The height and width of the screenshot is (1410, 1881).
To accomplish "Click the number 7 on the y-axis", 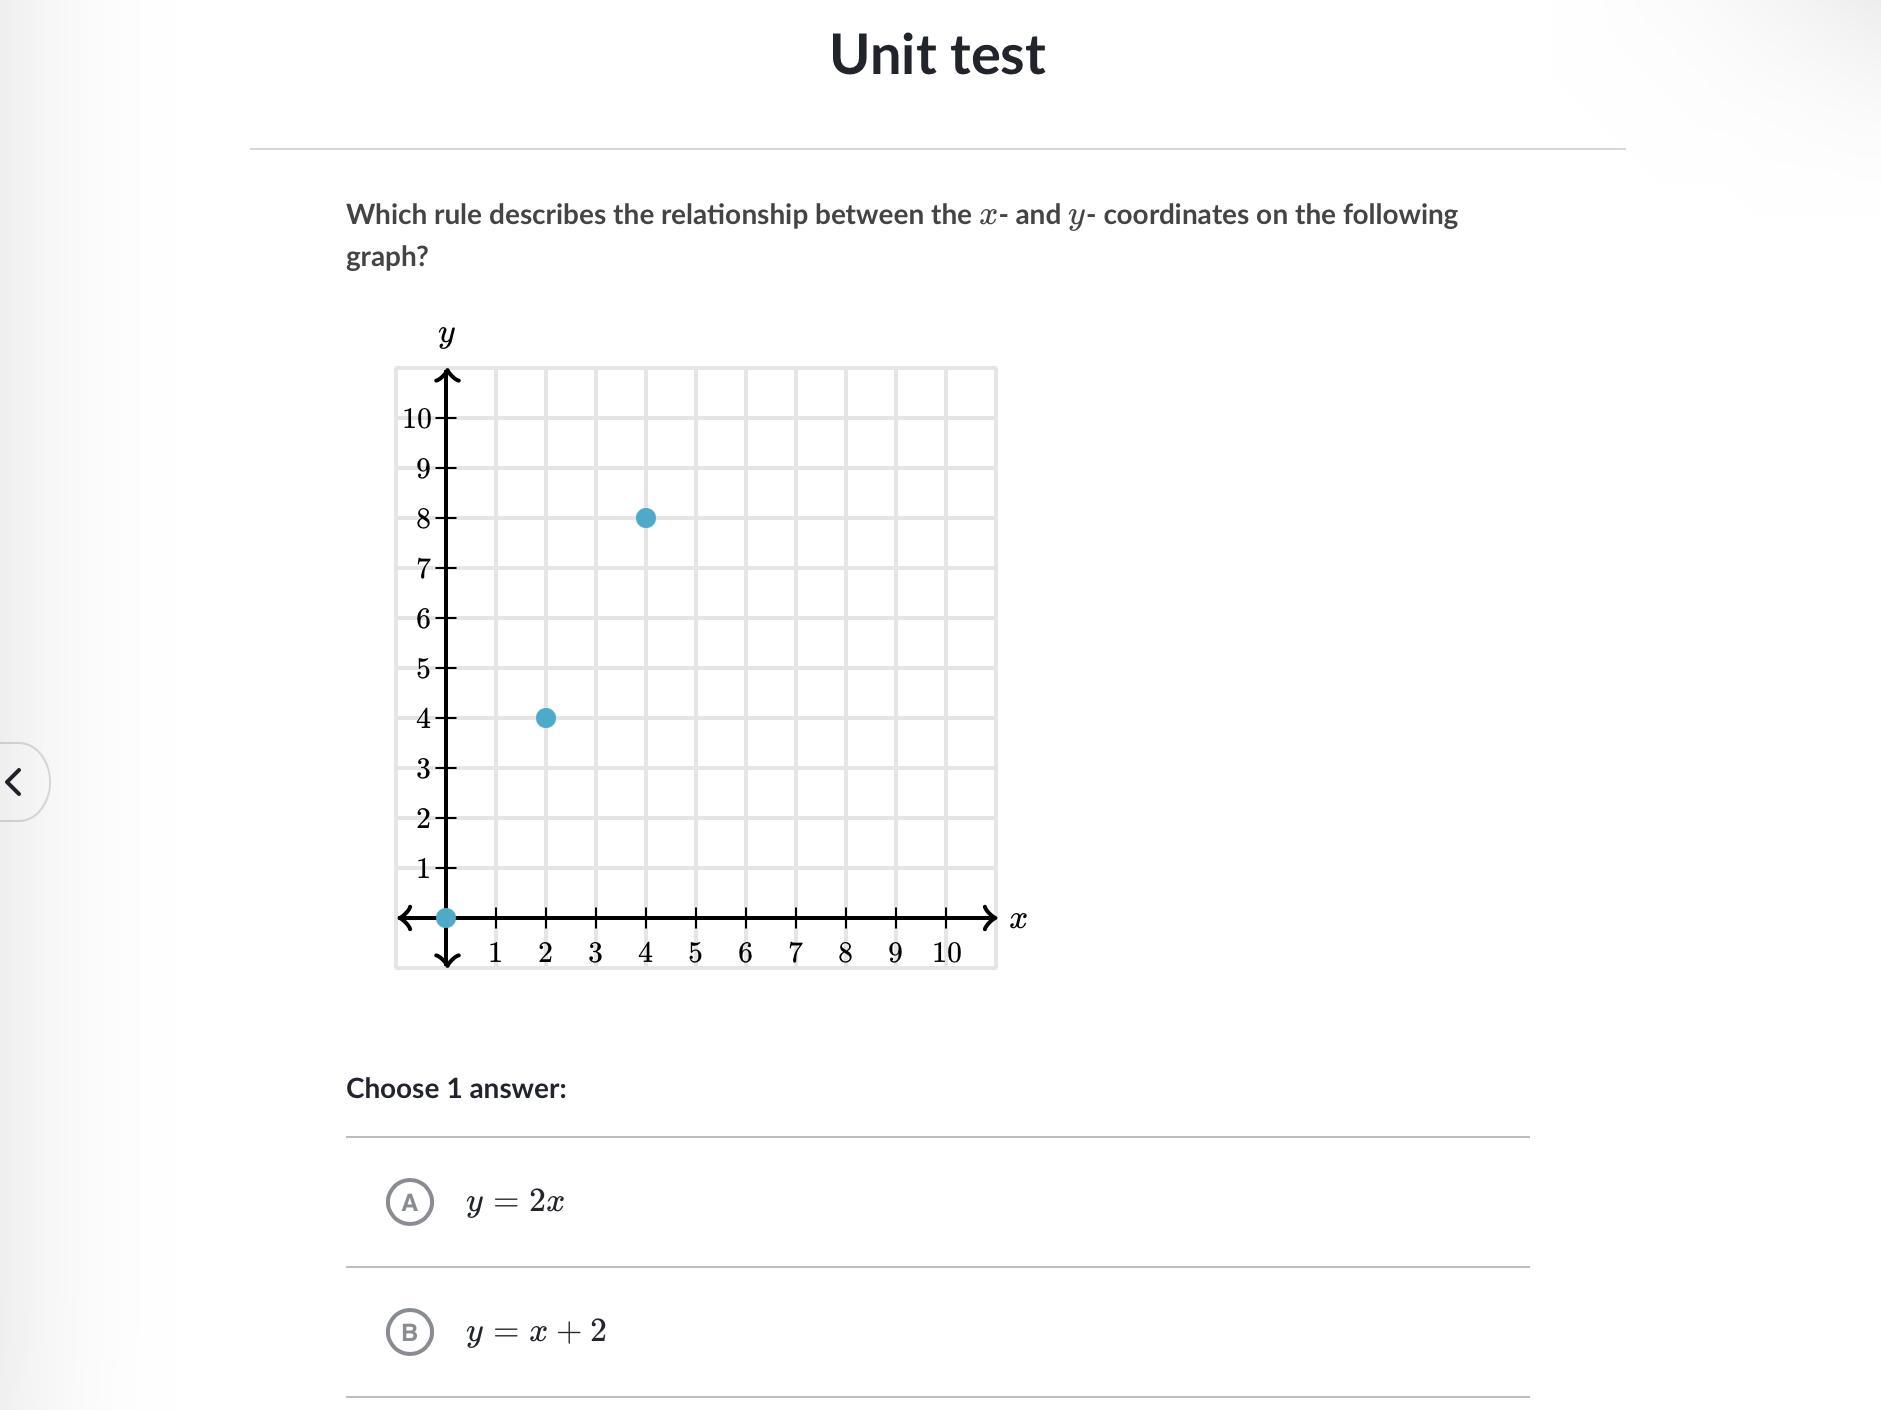I will click(424, 568).
